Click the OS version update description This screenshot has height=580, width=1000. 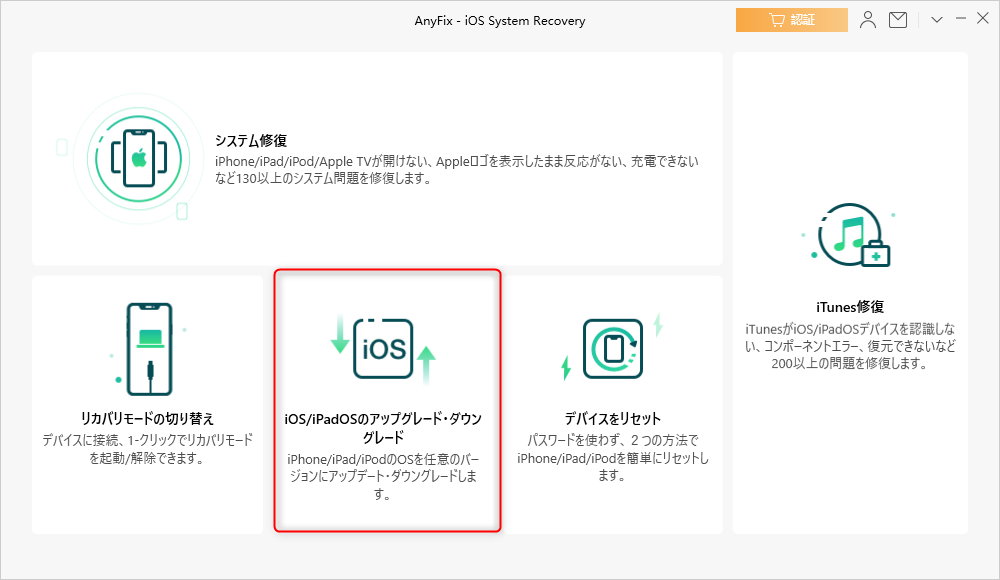[x=383, y=476]
